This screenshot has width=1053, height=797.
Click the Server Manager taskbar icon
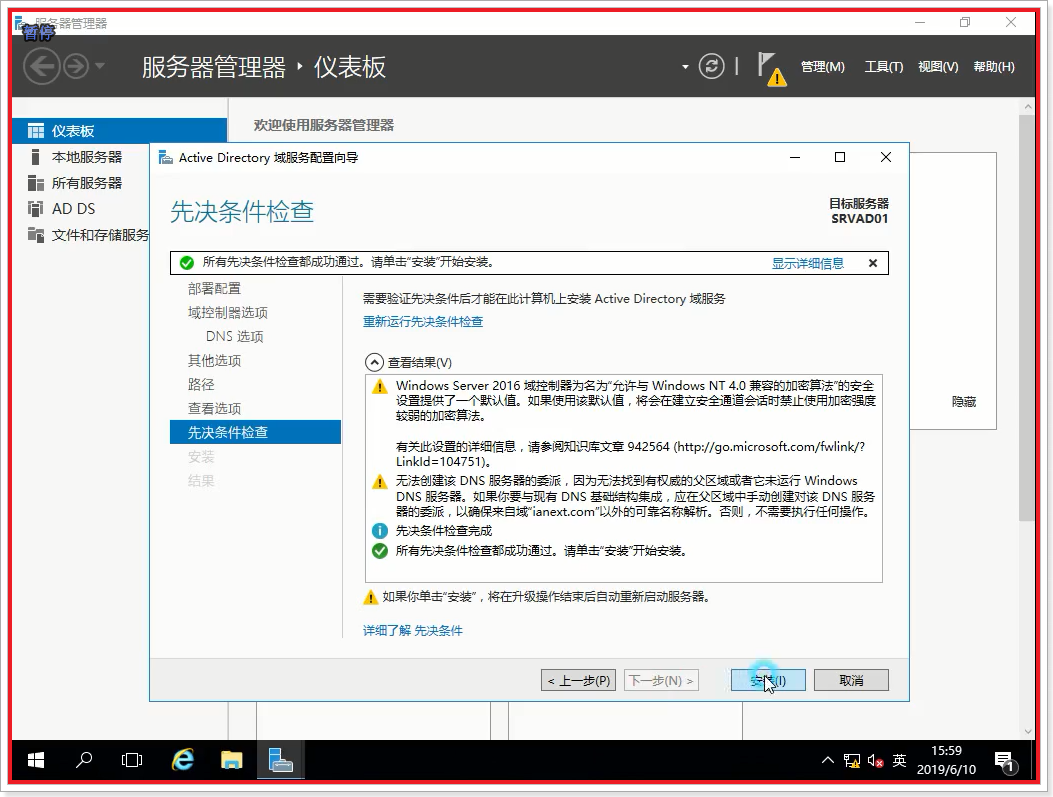[x=281, y=760]
